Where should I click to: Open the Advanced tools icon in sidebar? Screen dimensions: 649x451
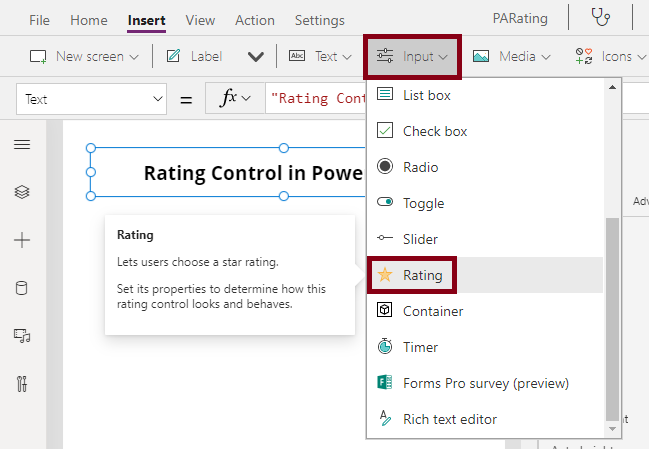pos(22,384)
